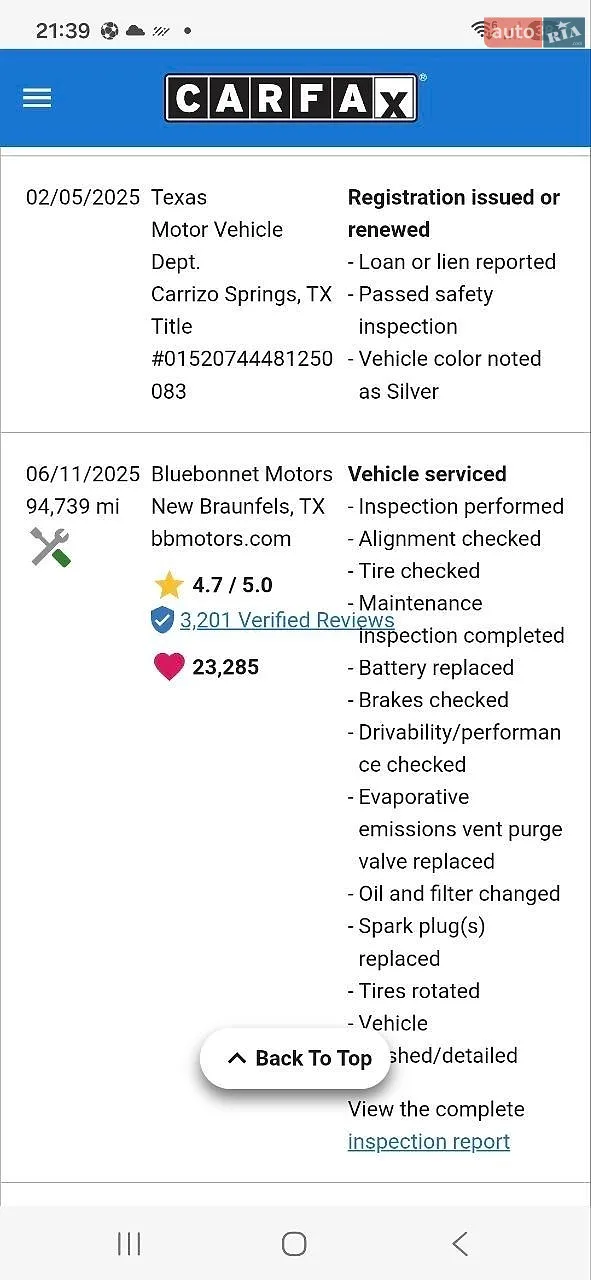The width and height of the screenshot is (591, 1280).
Task: Tap Android home button
Action: [294, 1243]
